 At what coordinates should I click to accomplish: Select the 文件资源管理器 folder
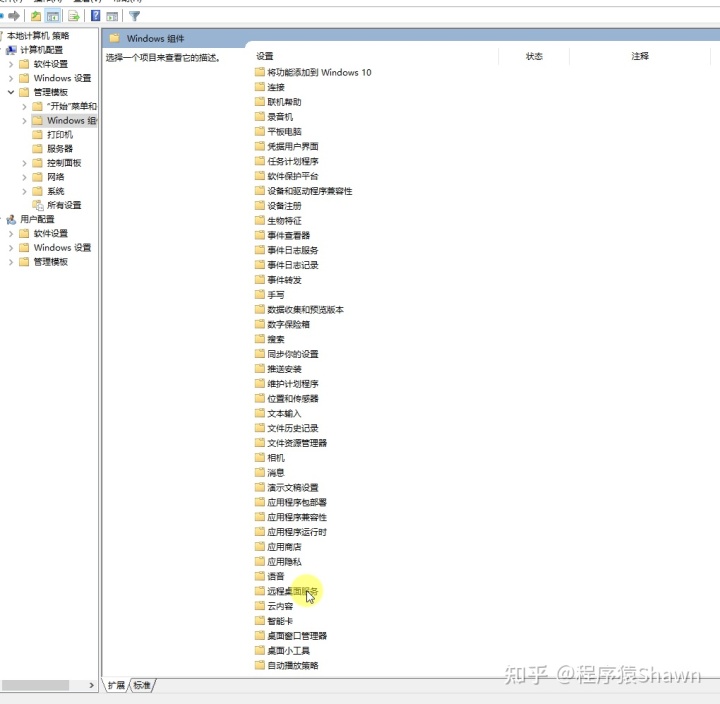point(297,443)
